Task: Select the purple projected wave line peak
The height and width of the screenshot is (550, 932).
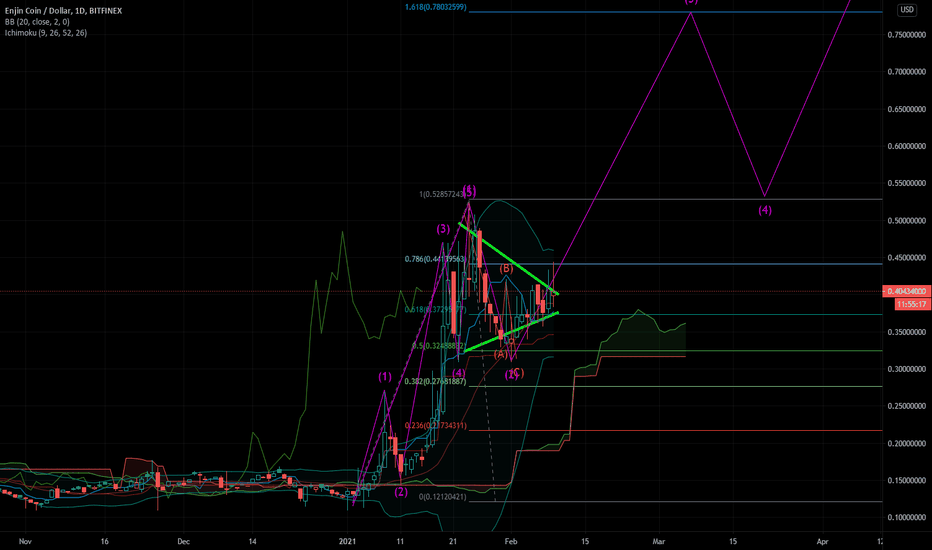Action: click(x=690, y=12)
